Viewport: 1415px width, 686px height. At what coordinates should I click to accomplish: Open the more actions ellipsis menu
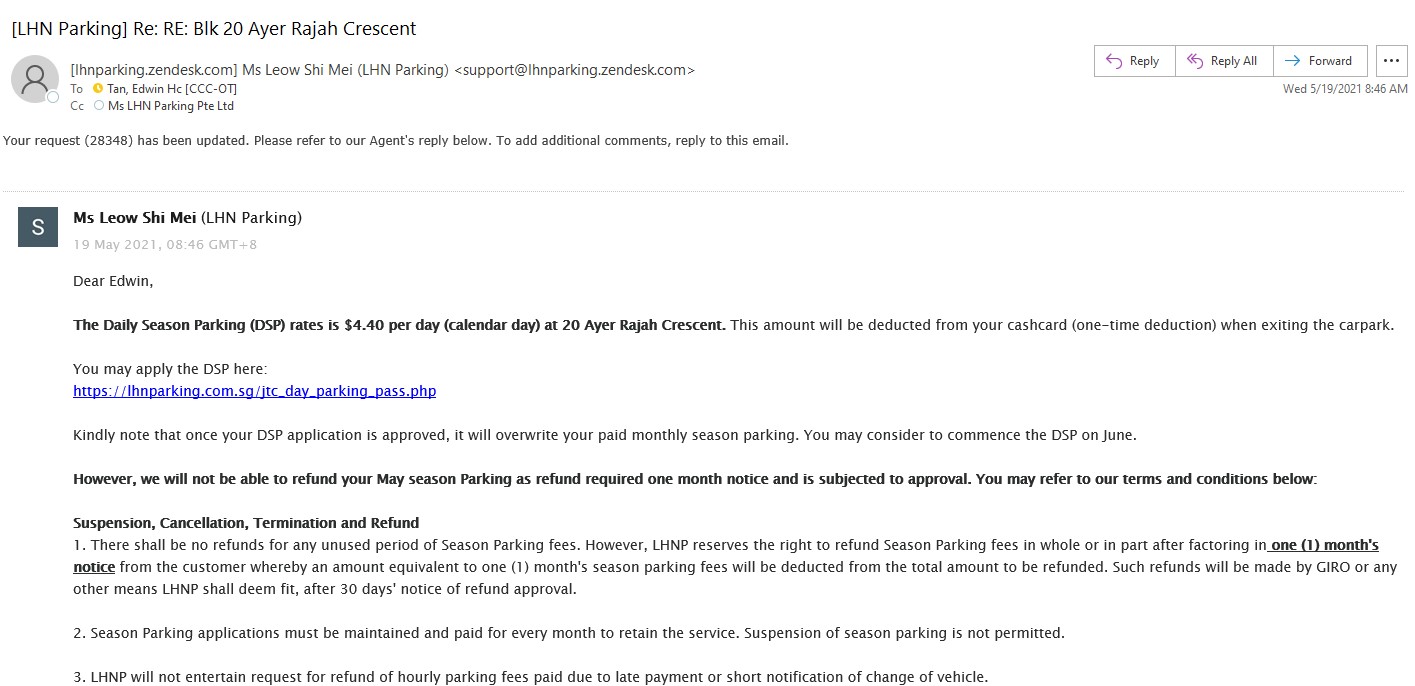(1391, 61)
